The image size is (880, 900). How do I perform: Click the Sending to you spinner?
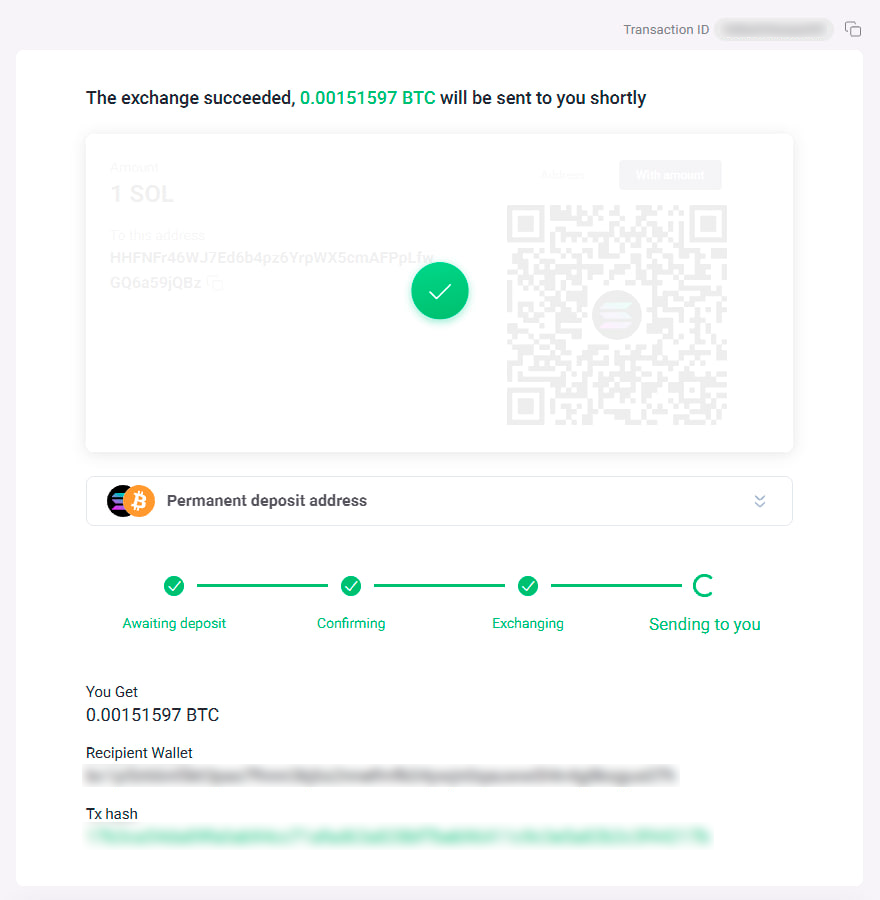[x=703, y=585]
